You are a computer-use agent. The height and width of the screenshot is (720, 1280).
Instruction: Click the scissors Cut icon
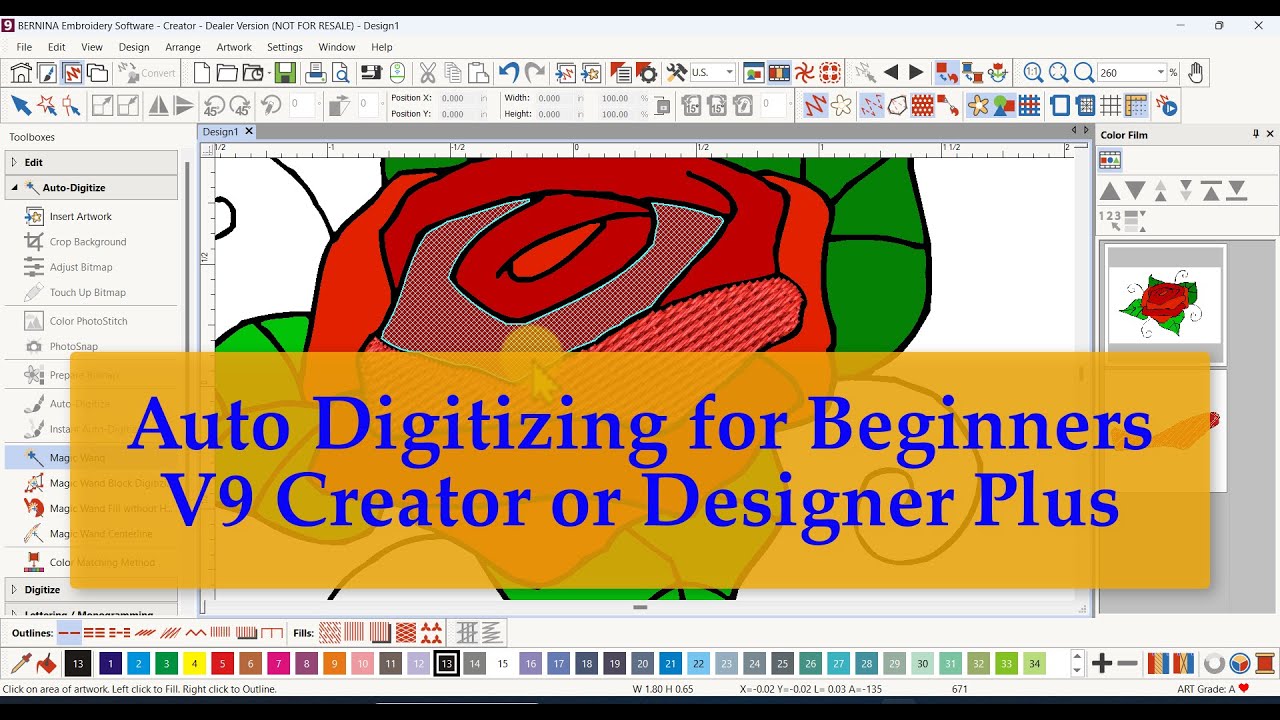pos(428,72)
